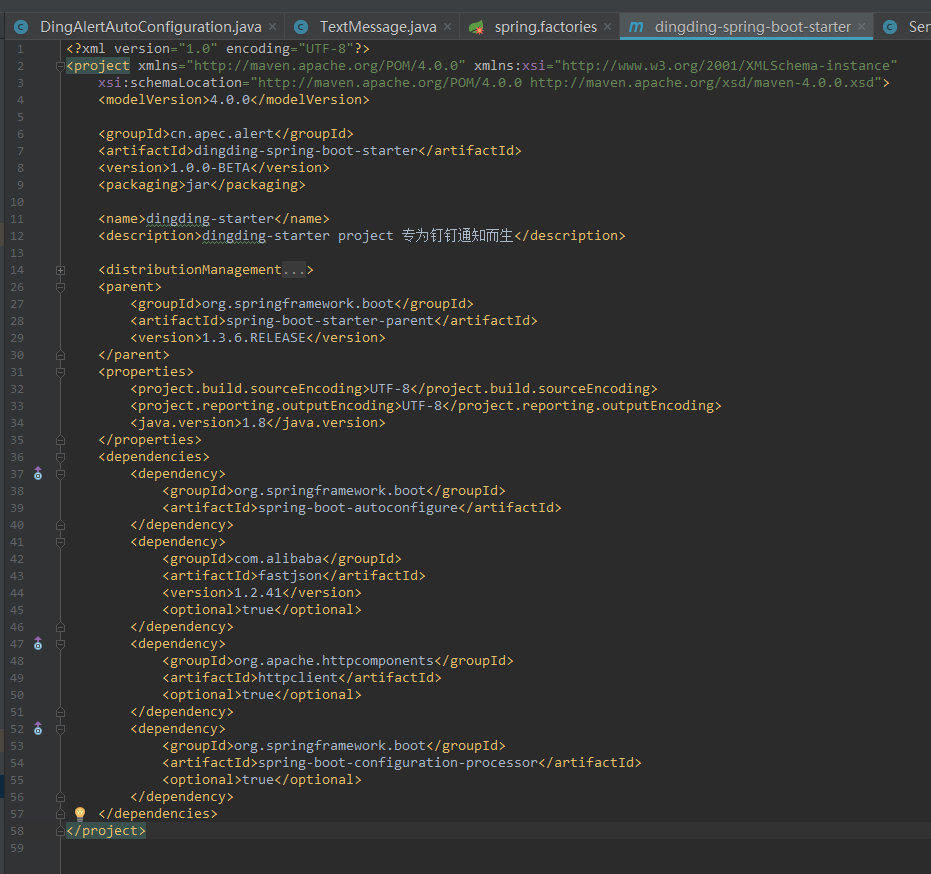Click the Maven icon on the dingding-spring-boot-starter tab
Viewport: 931px width, 874px height.
(x=636, y=27)
